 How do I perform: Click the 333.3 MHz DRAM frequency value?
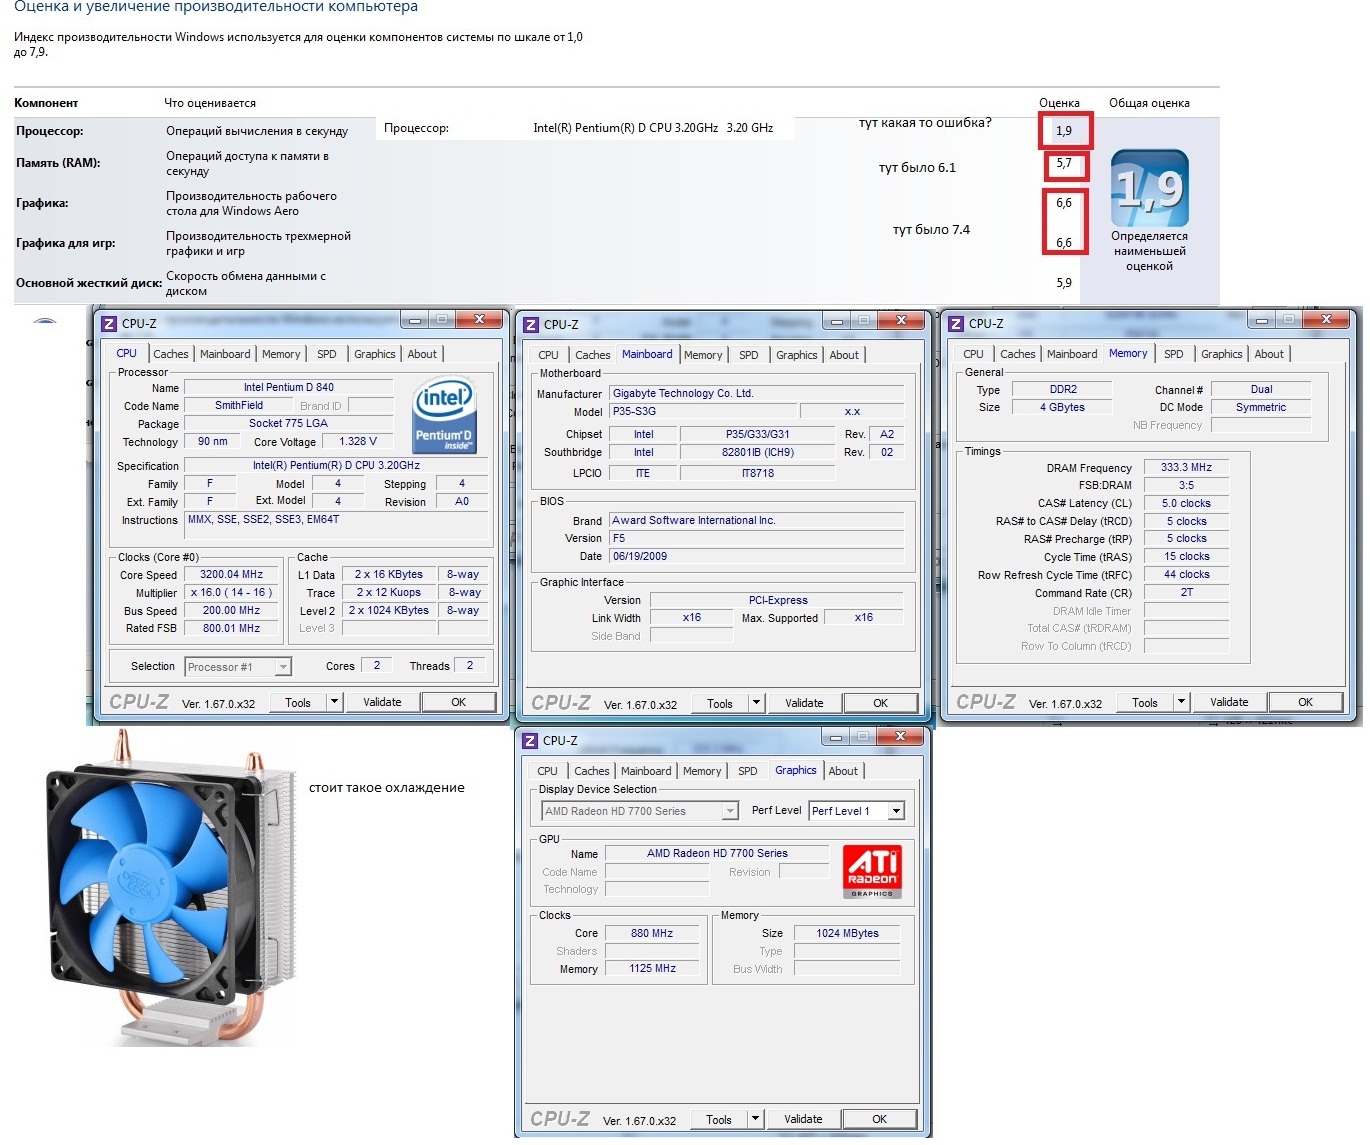(x=1186, y=468)
